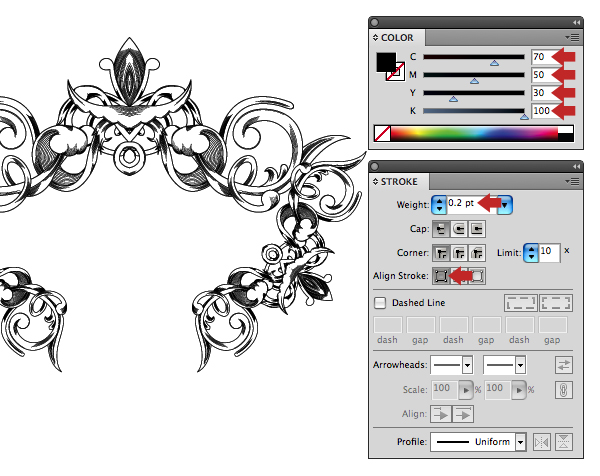600x476 pixels.
Task: Choose the Miter Join corner icon
Action: (x=441, y=253)
